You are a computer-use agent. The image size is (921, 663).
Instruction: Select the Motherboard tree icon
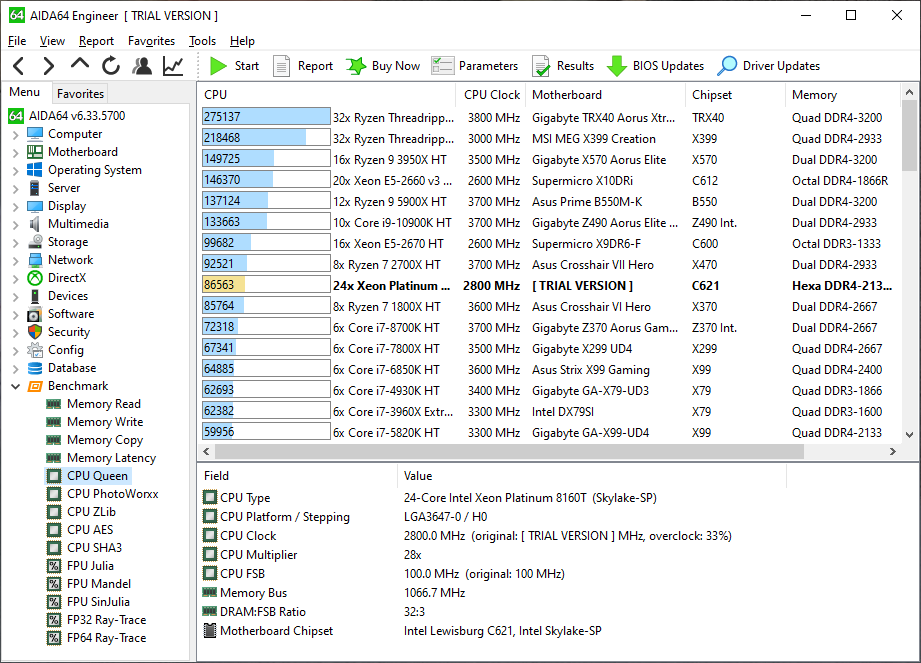click(35, 152)
